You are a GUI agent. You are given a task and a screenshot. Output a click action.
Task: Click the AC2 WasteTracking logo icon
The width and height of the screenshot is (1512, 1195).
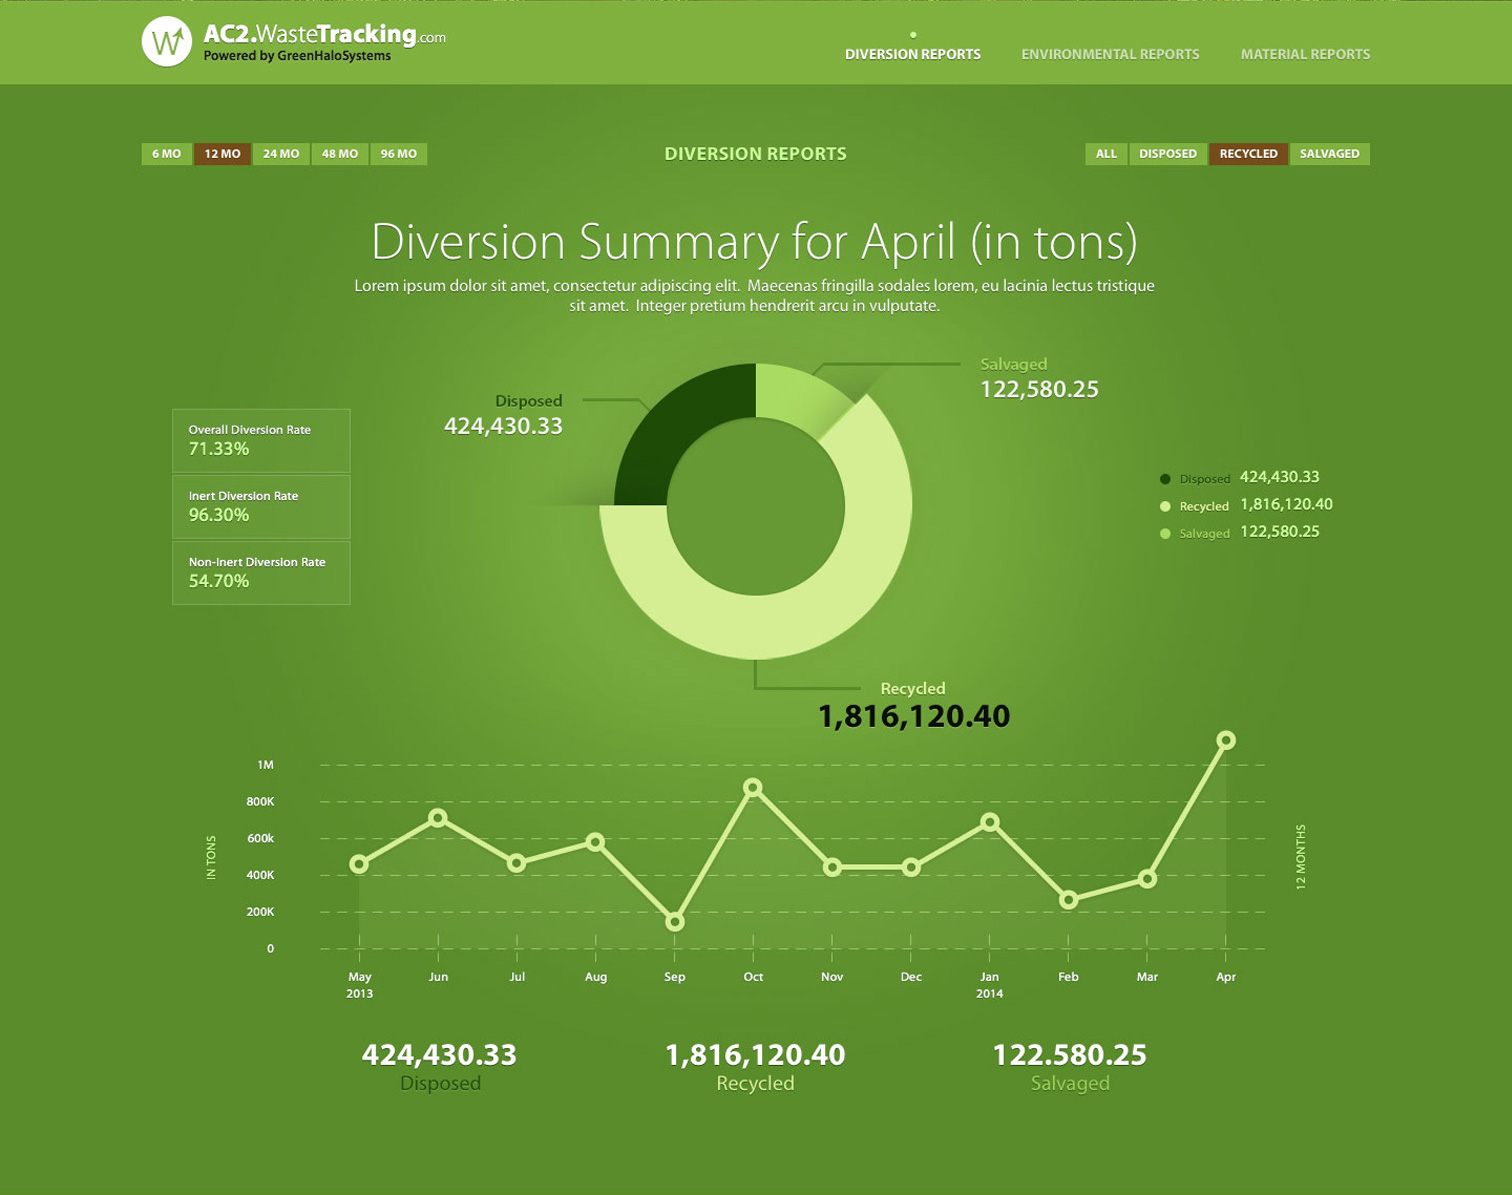pyautogui.click(x=166, y=42)
